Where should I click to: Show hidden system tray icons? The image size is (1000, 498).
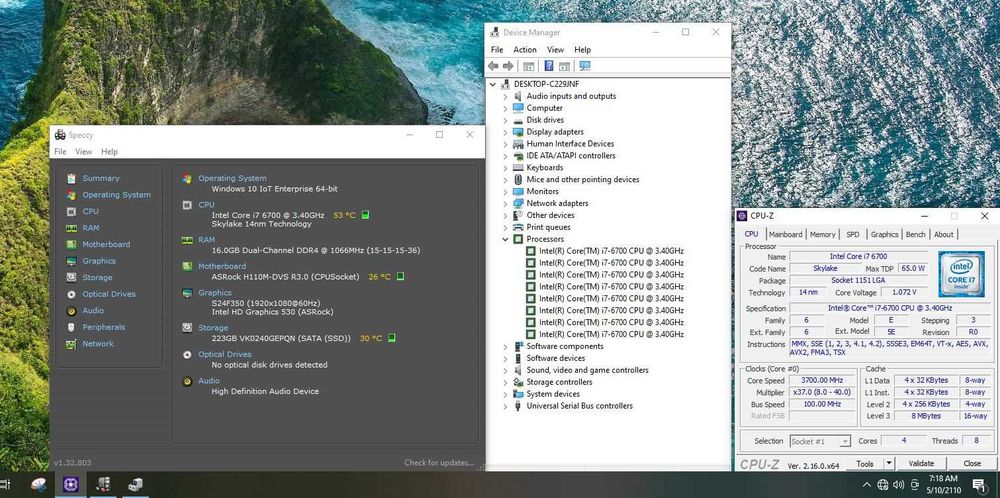(x=866, y=485)
